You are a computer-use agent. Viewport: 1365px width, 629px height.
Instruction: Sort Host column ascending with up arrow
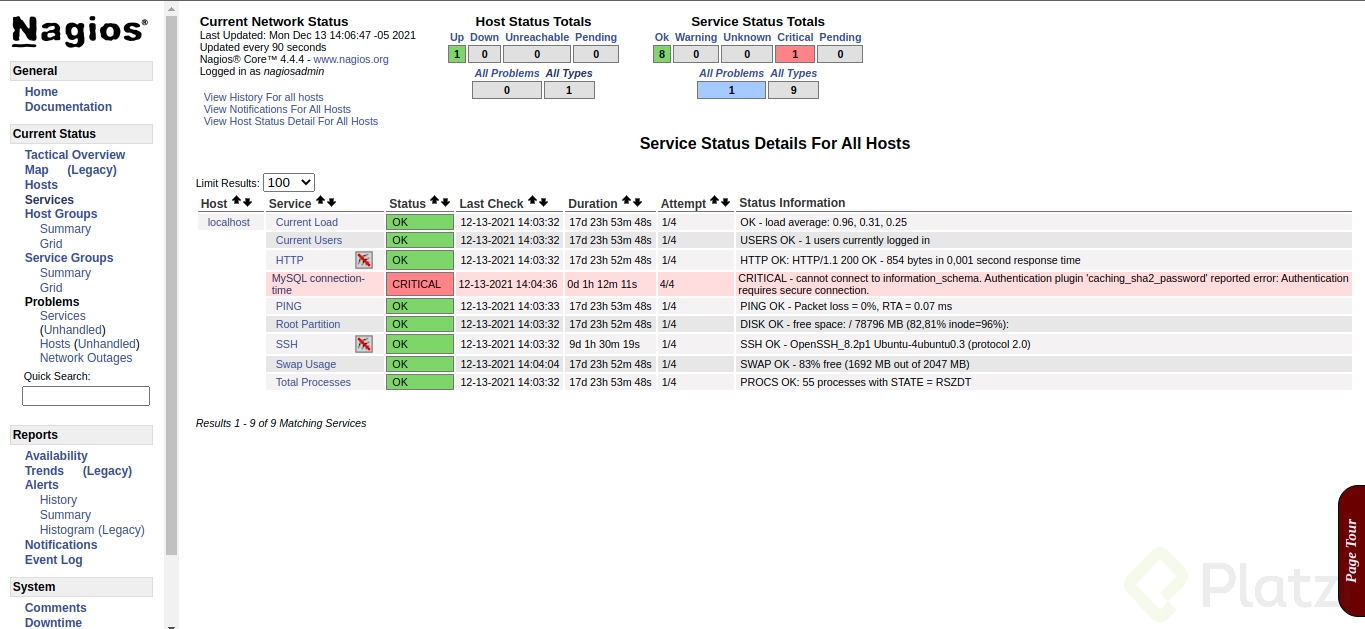237,202
